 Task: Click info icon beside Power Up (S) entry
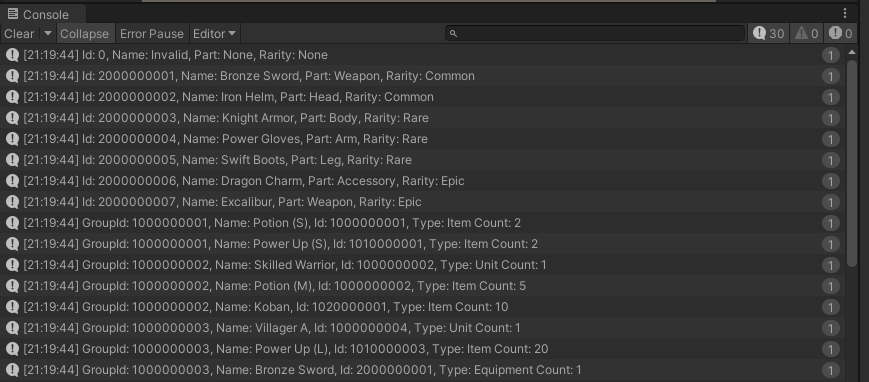[12, 245]
